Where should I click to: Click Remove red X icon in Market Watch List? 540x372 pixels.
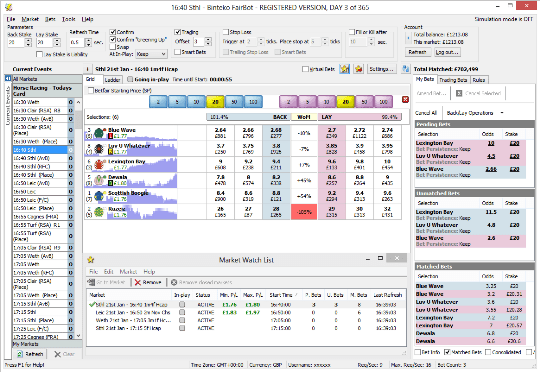(138, 282)
